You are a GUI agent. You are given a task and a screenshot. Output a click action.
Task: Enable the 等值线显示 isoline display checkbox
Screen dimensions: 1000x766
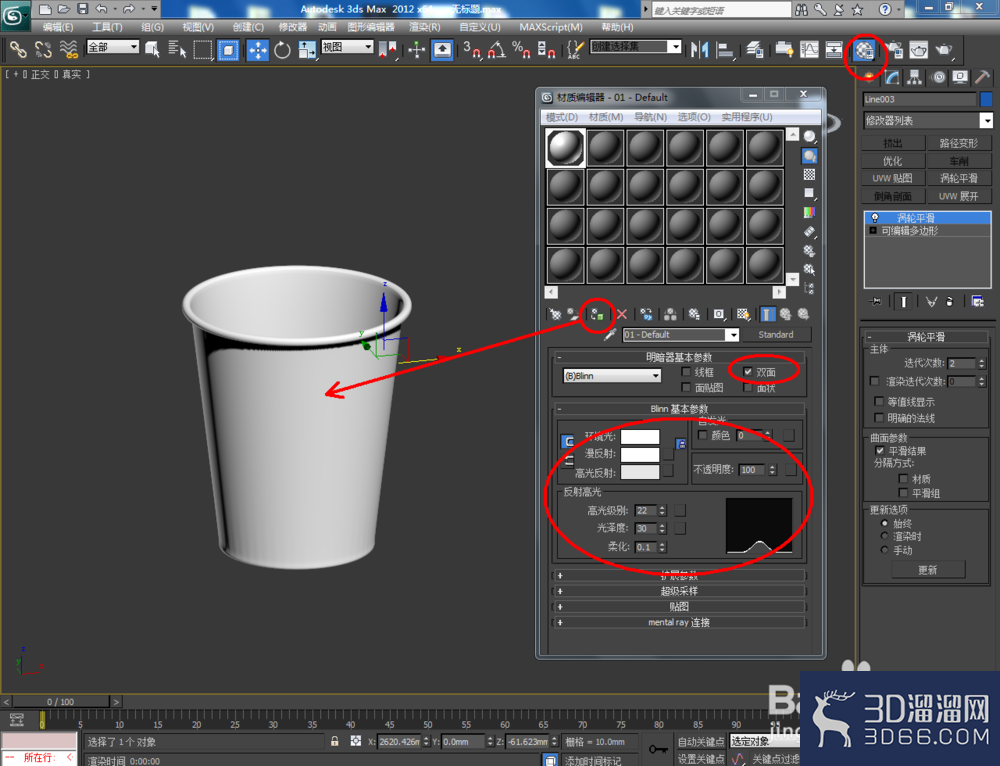879,401
